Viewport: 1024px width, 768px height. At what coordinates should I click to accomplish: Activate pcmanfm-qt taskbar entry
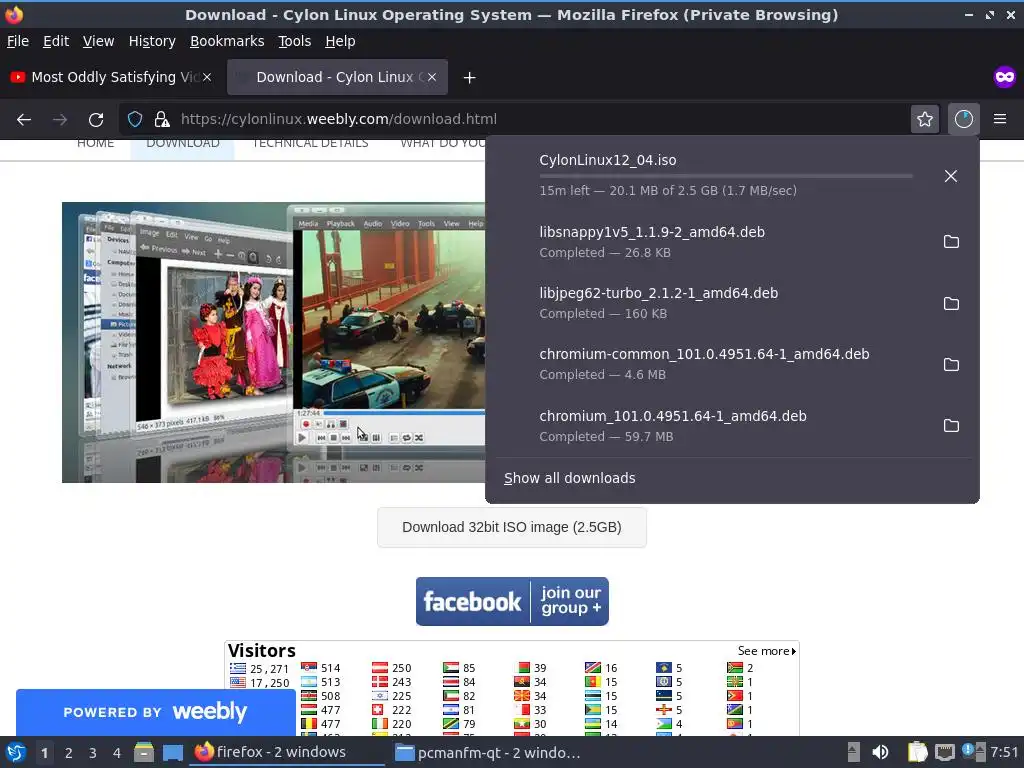pyautogui.click(x=488, y=752)
